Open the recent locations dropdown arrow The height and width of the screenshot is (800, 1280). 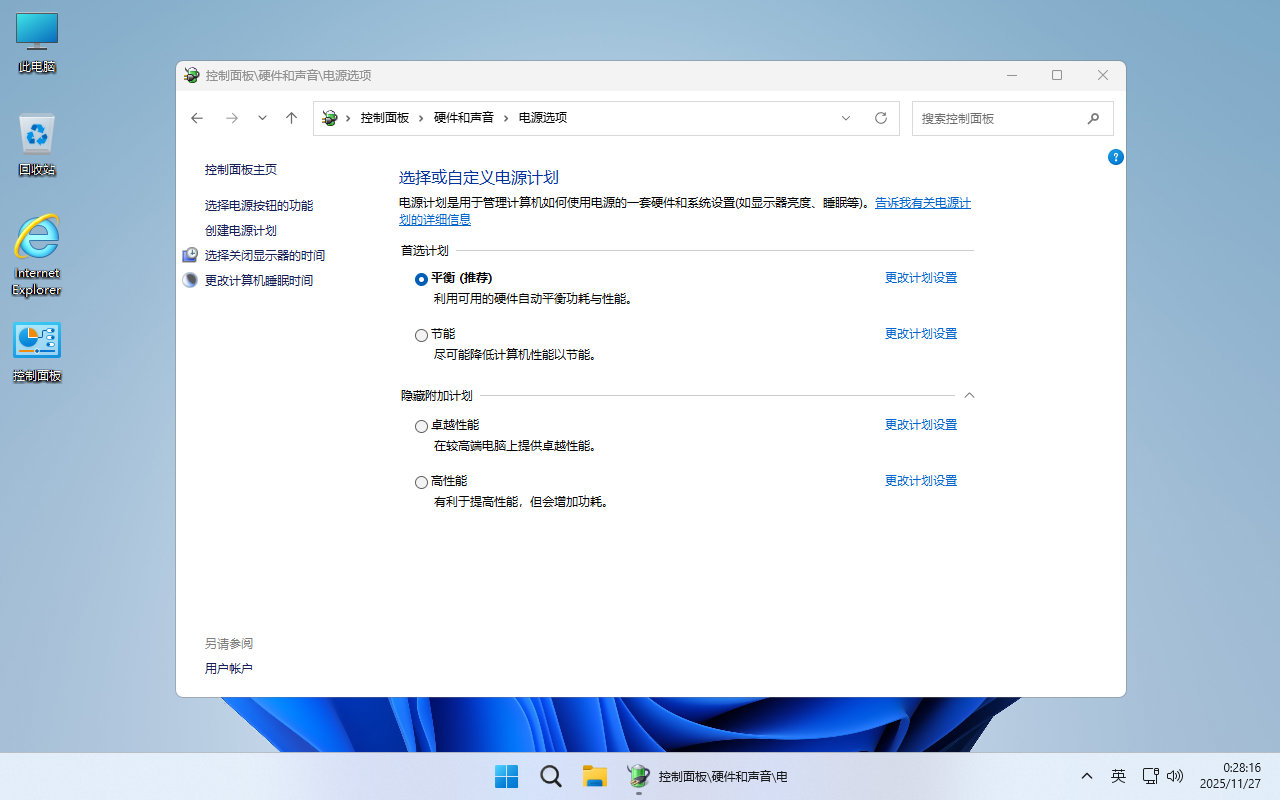(262, 118)
